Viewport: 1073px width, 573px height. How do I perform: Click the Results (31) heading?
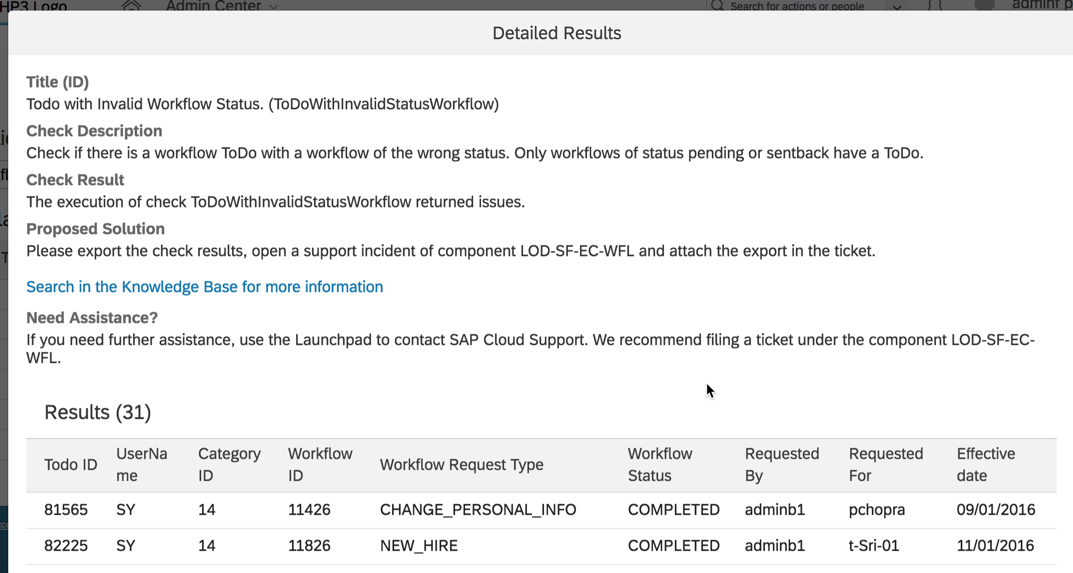point(98,412)
